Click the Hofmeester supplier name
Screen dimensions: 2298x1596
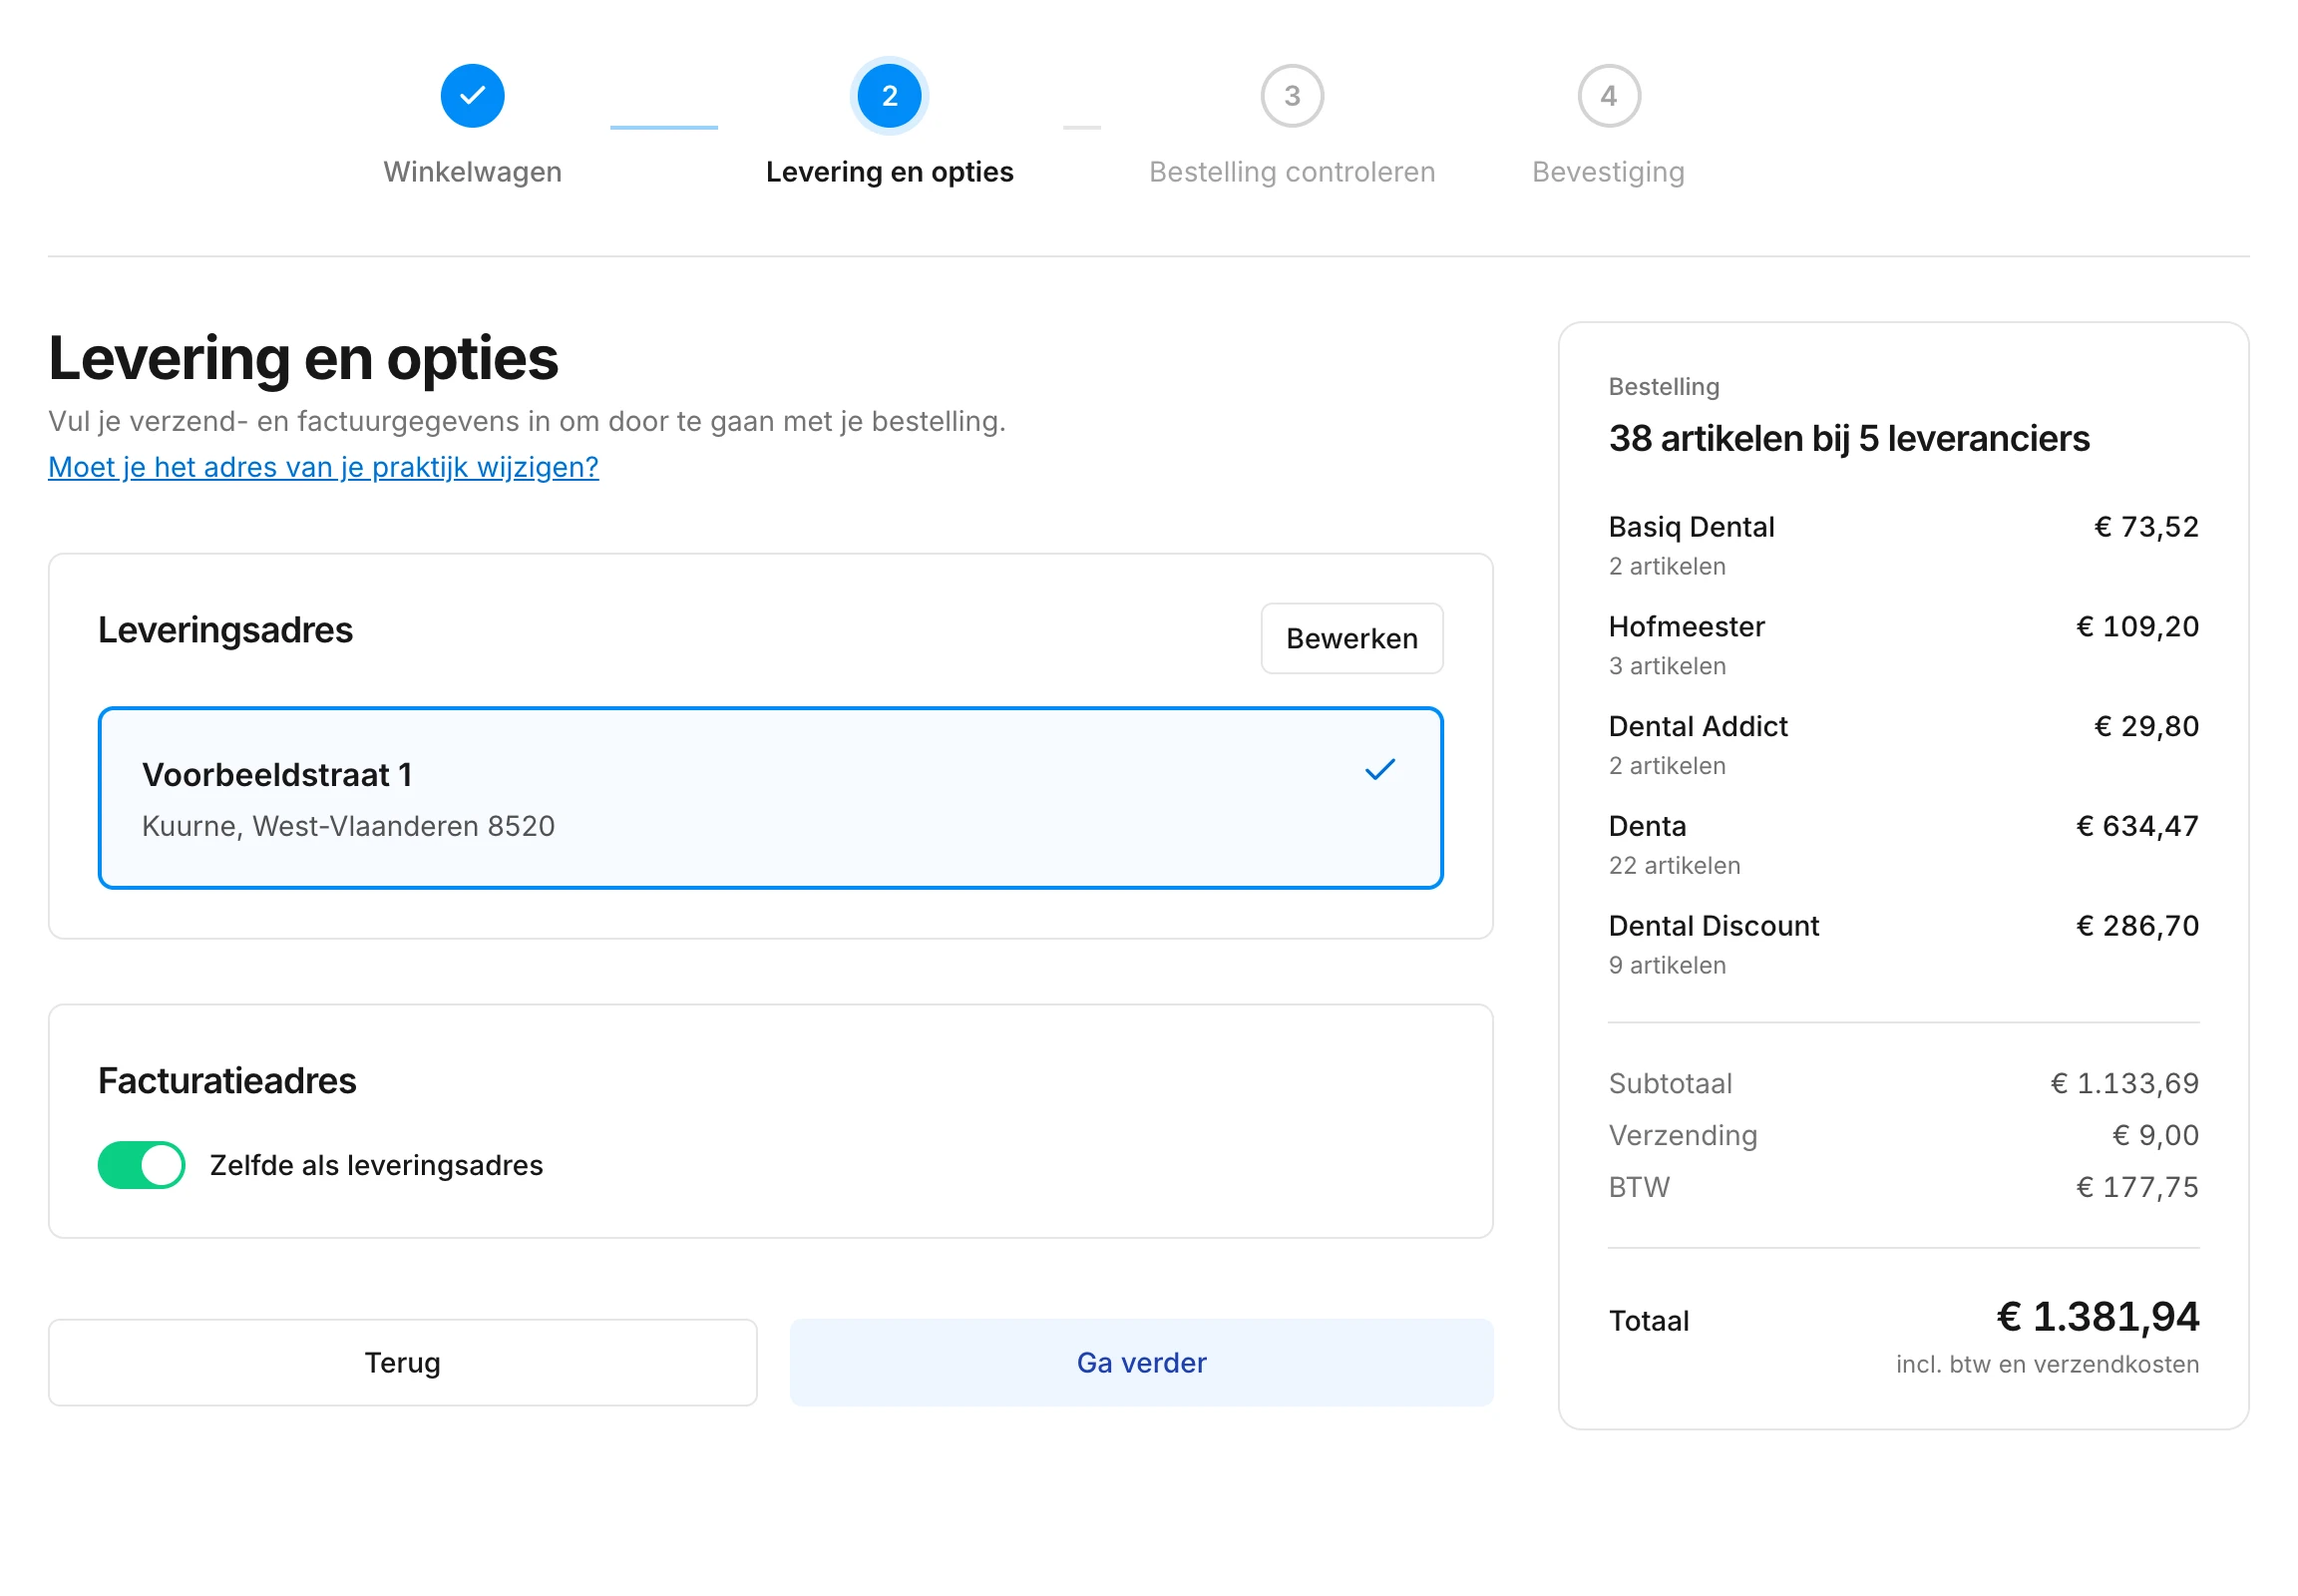pyautogui.click(x=1686, y=627)
